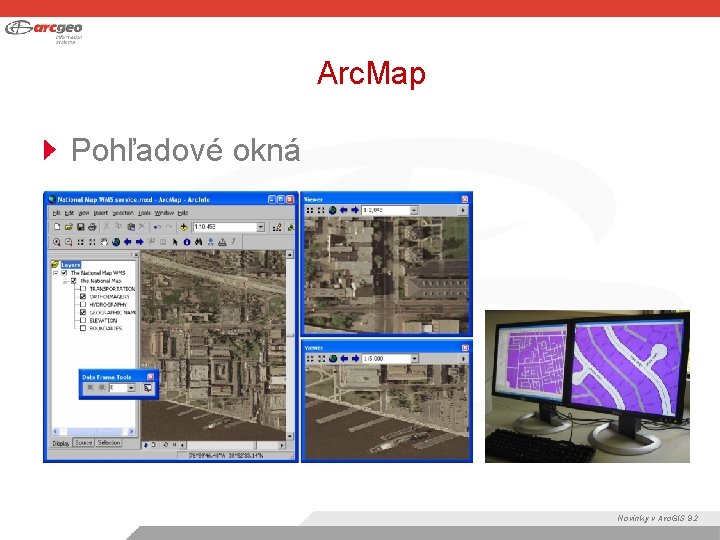Click Full Extent globe in upper Viewer
720x540 pixels.
coord(332,210)
